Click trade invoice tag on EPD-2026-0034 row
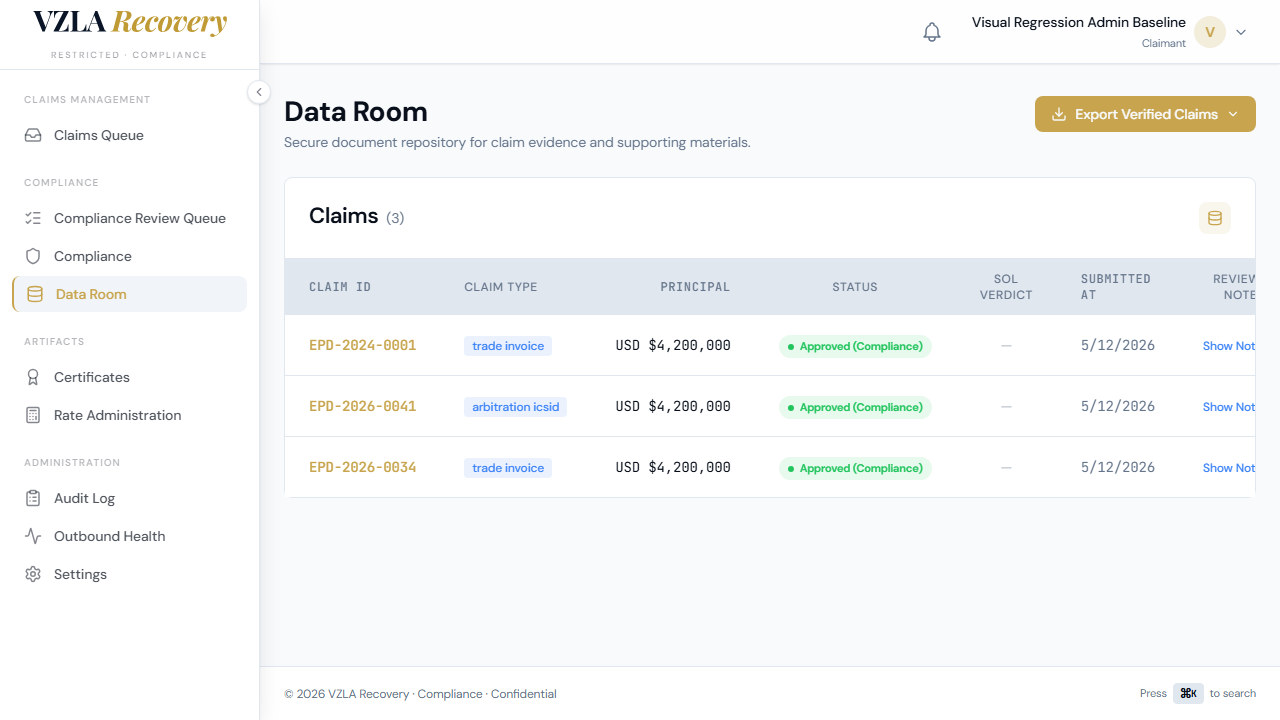Image resolution: width=1280 pixels, height=720 pixels. (508, 468)
